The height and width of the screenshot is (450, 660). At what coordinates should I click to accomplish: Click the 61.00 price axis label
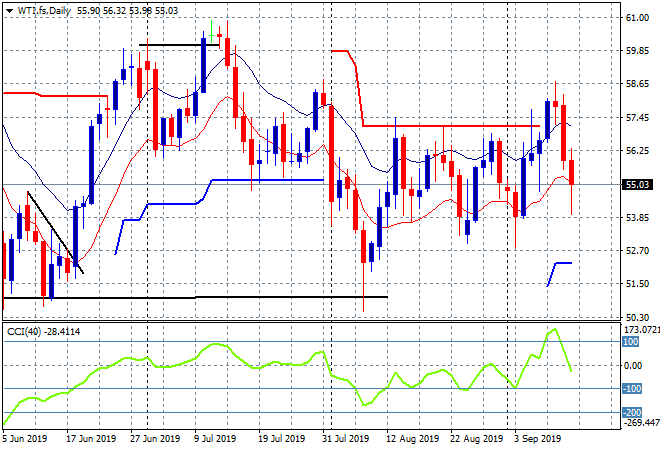point(637,18)
